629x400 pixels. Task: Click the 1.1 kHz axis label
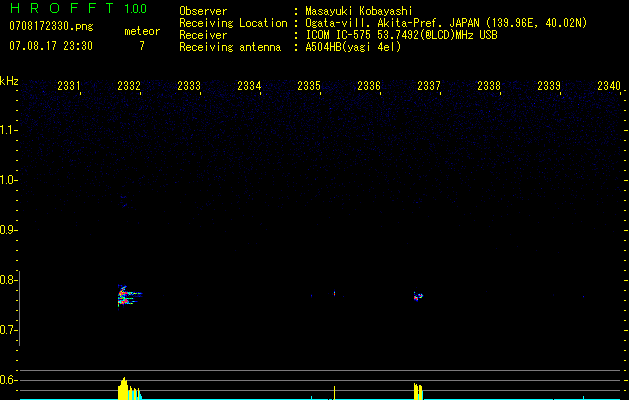coord(8,130)
